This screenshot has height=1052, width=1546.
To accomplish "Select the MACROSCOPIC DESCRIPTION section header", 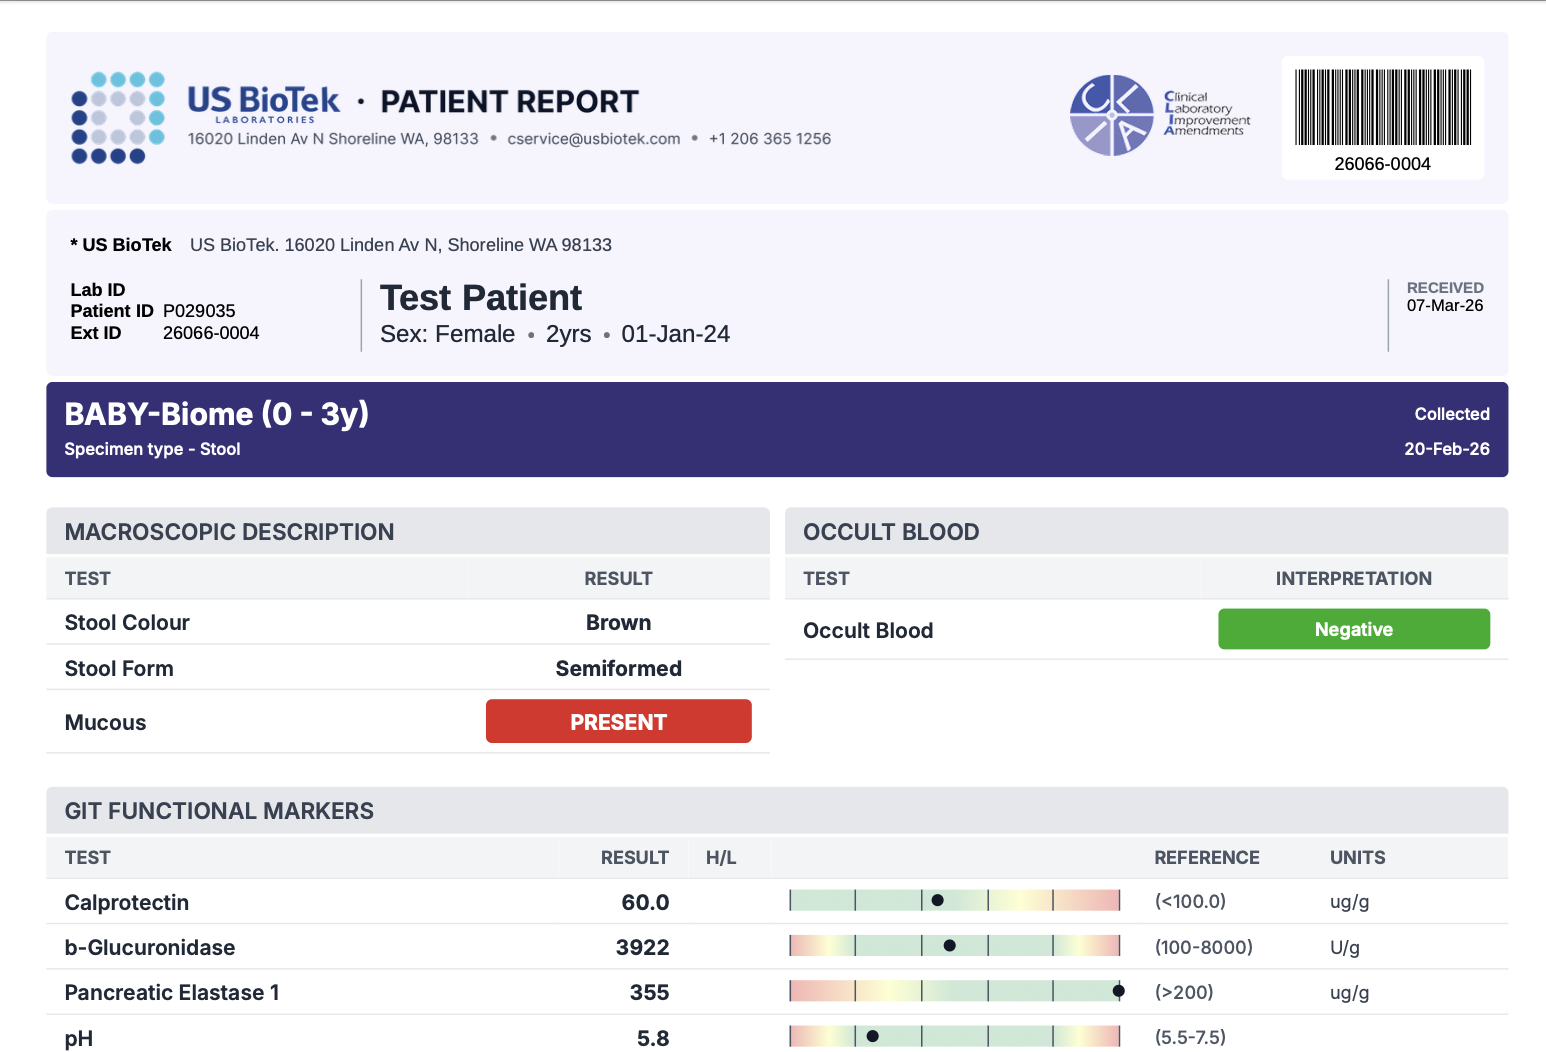I will coord(229,532).
